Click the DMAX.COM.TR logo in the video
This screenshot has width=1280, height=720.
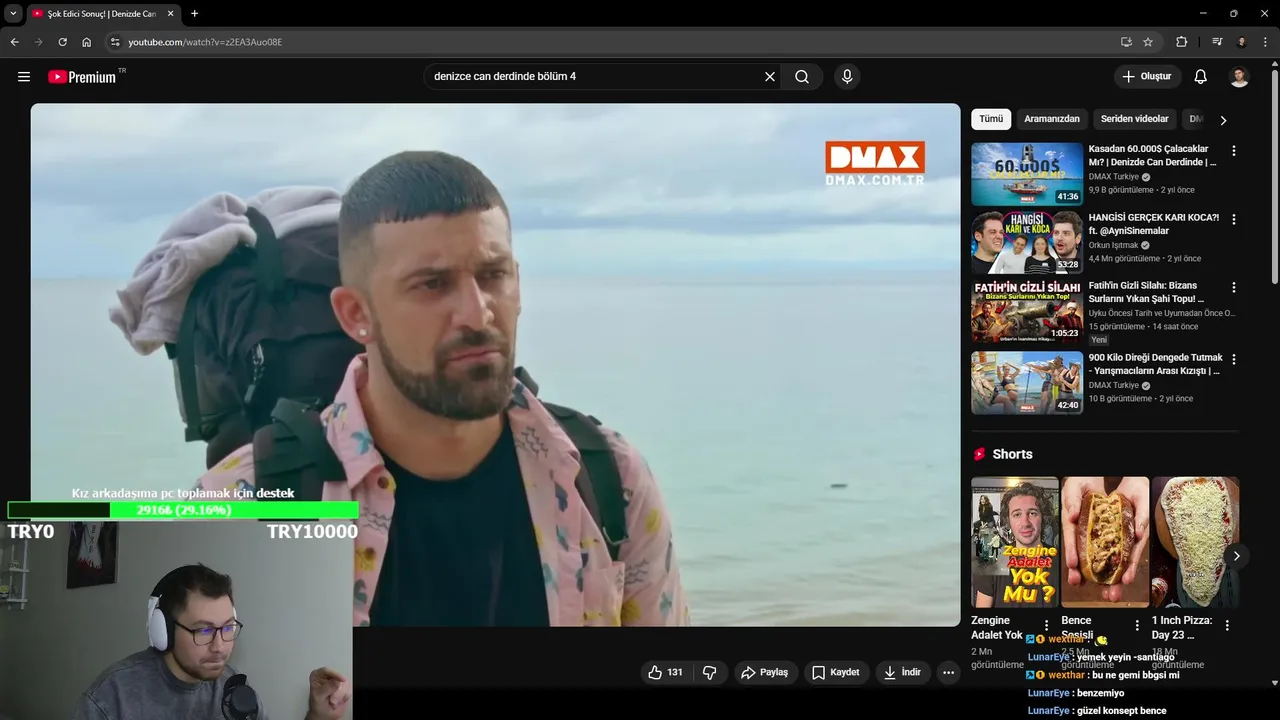(x=874, y=163)
